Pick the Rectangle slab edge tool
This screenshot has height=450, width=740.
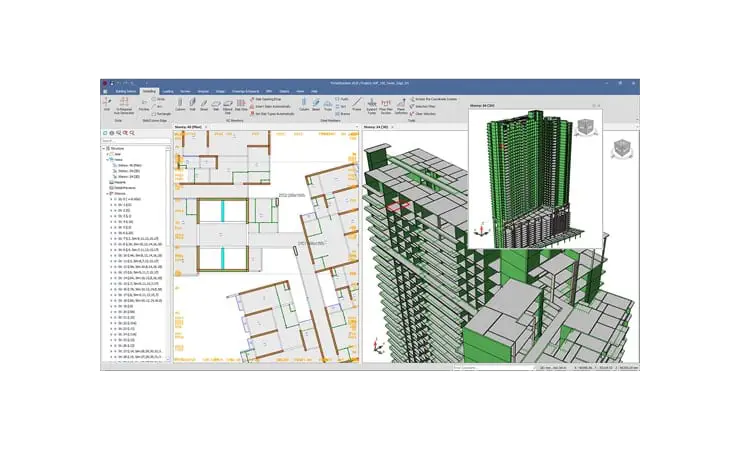click(161, 114)
